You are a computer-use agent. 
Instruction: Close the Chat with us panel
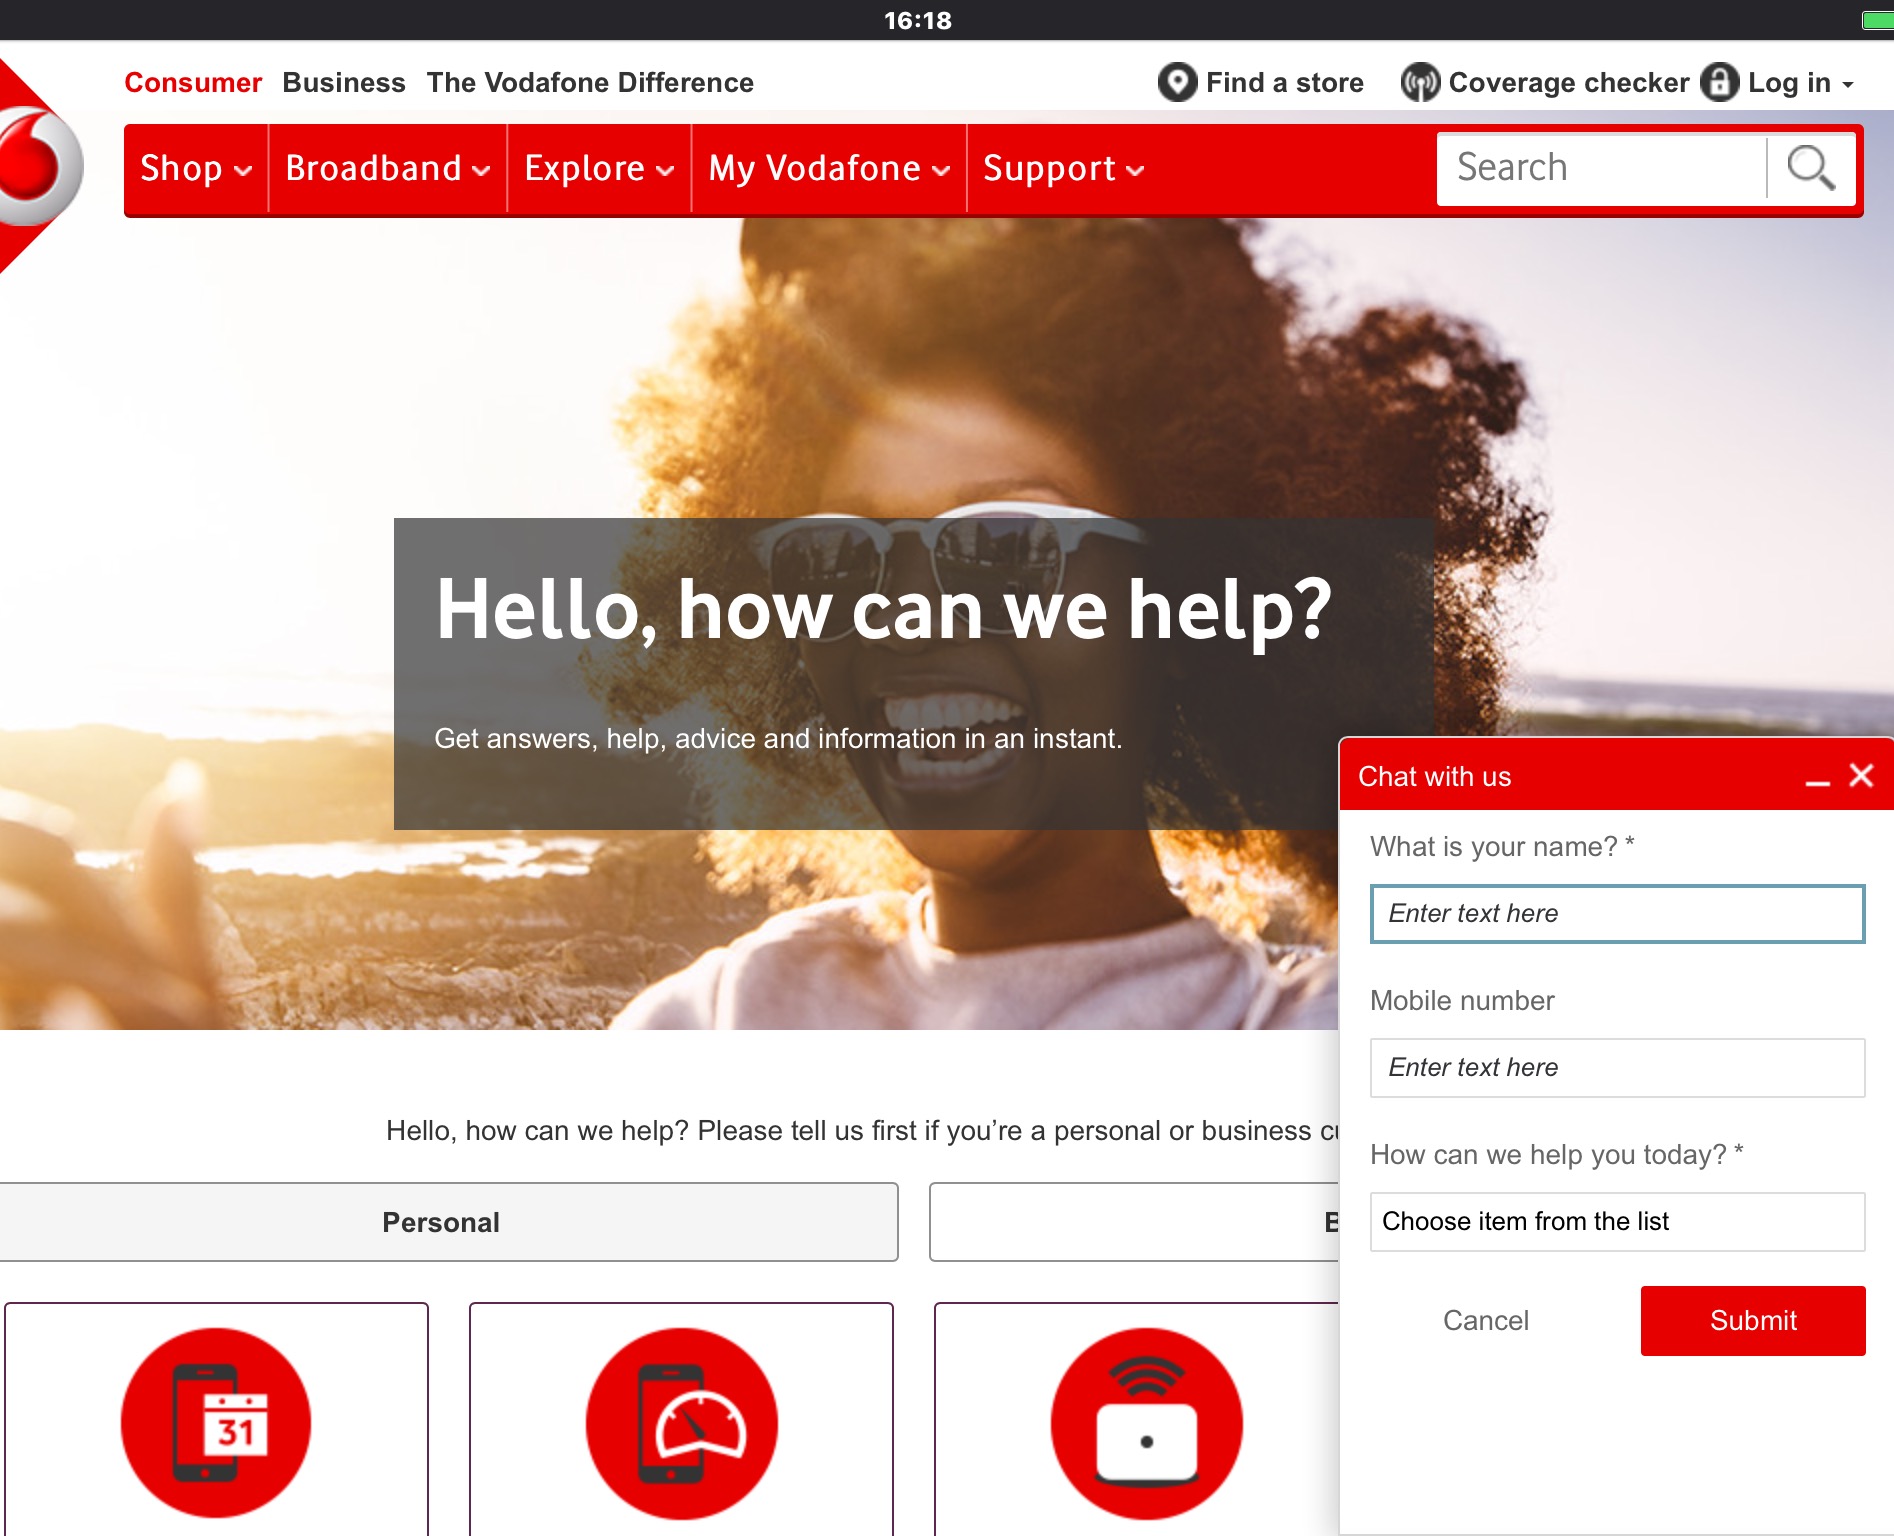1861,775
